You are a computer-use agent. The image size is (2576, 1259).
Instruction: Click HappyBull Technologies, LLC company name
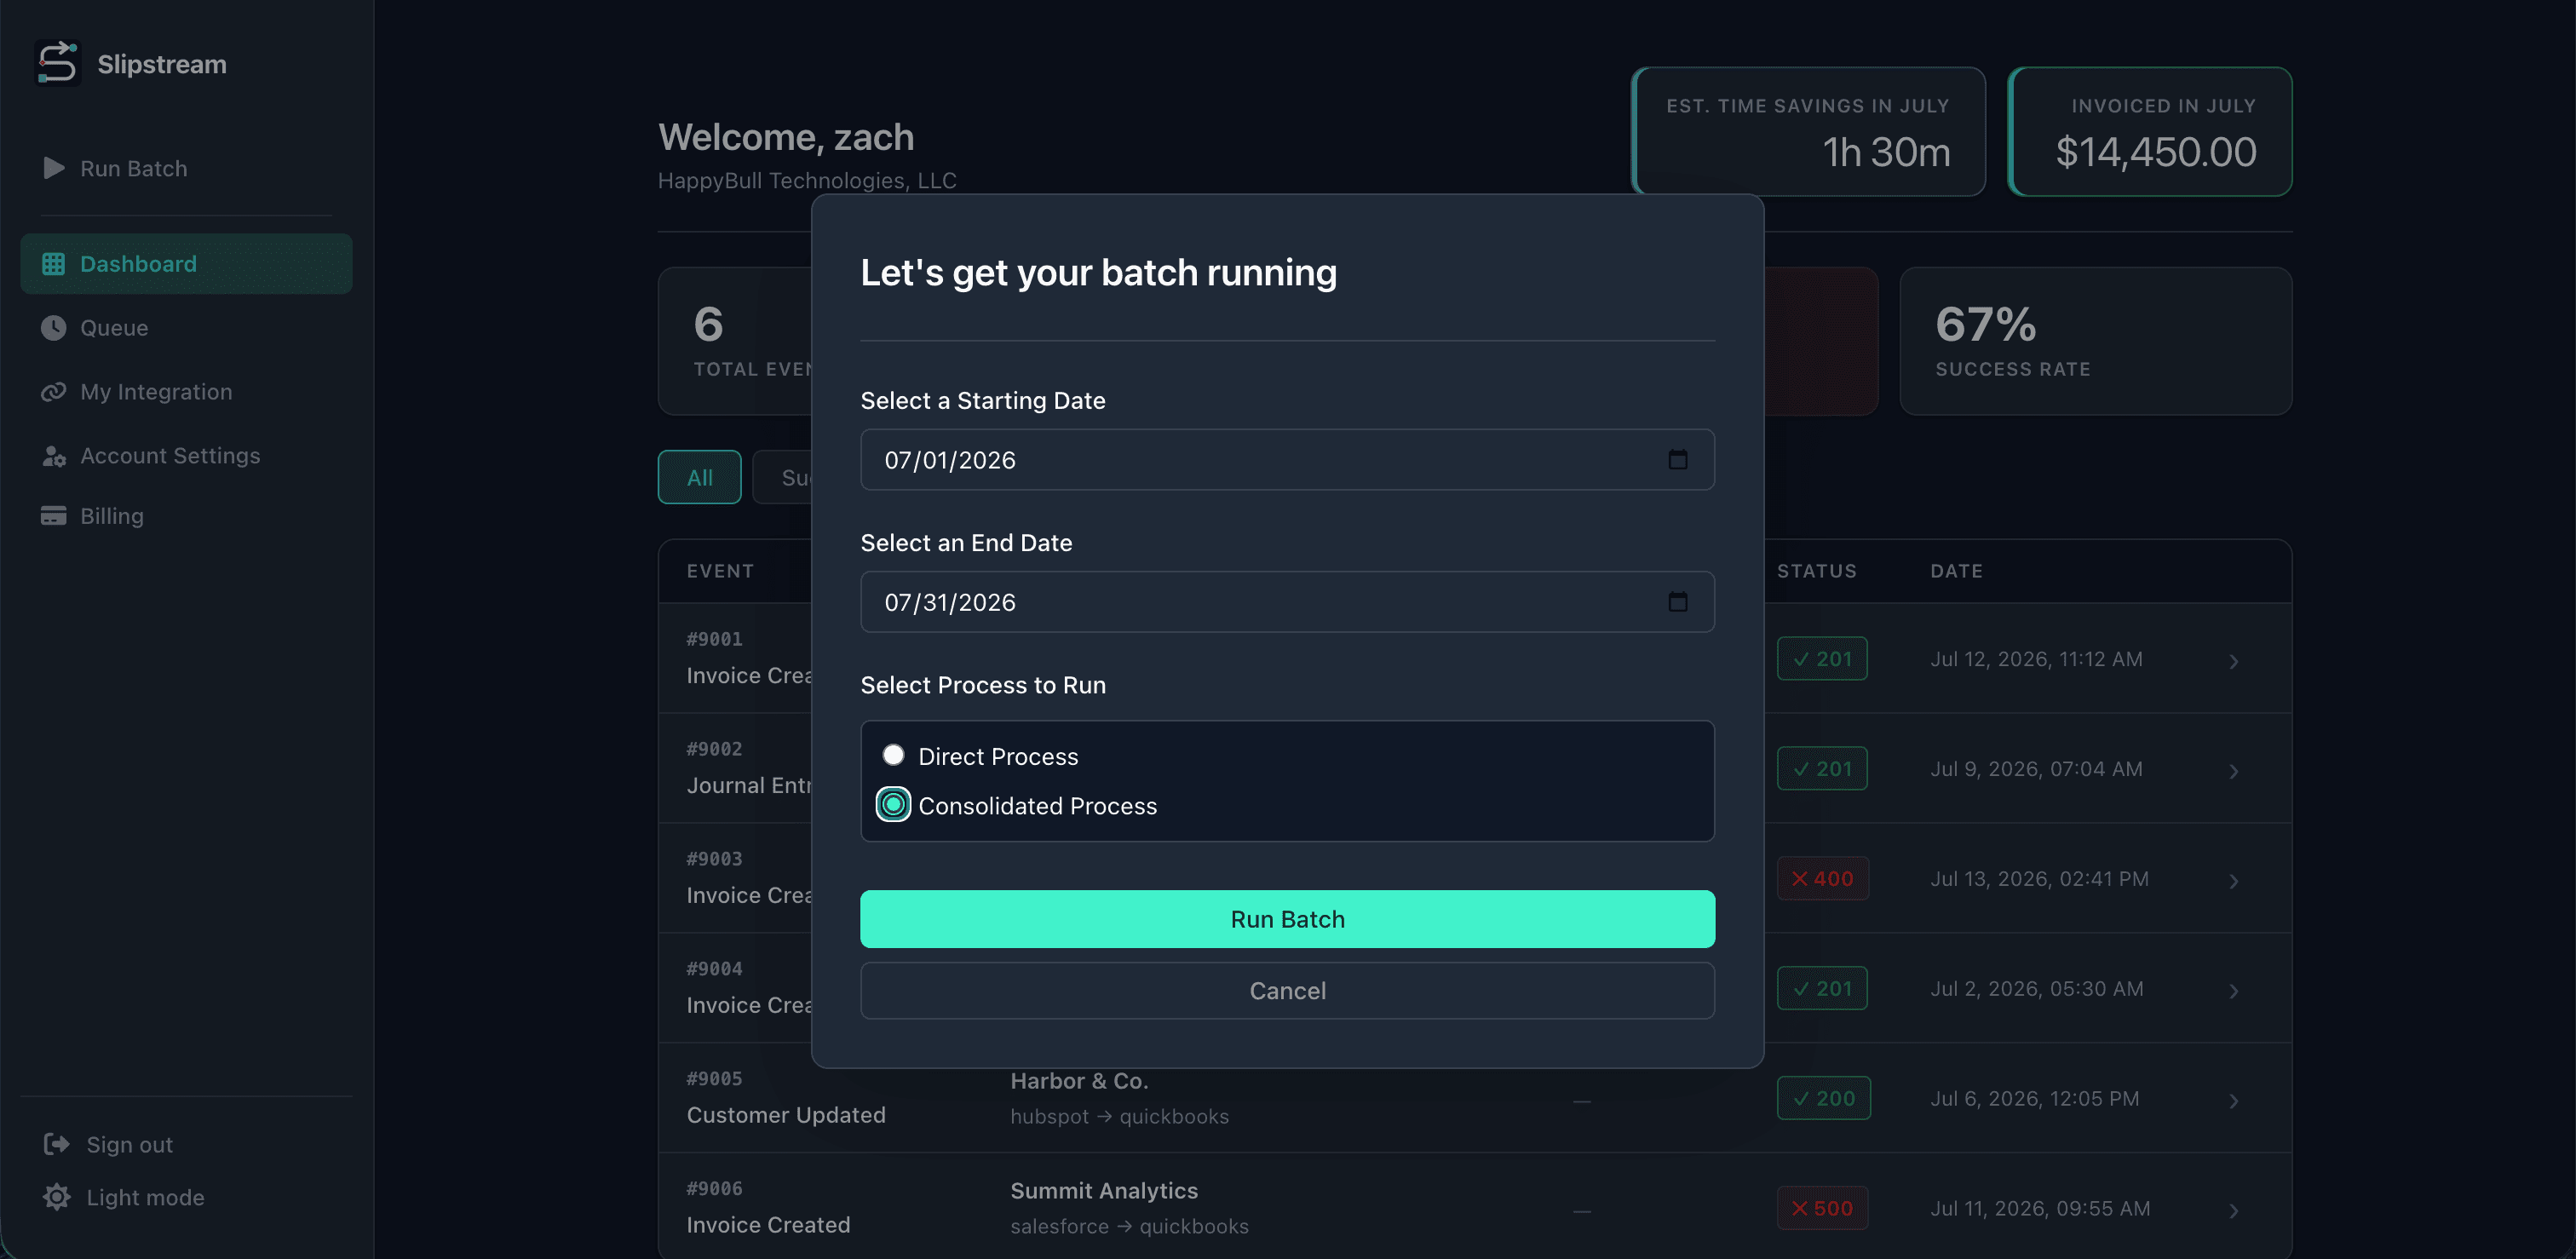pos(807,181)
